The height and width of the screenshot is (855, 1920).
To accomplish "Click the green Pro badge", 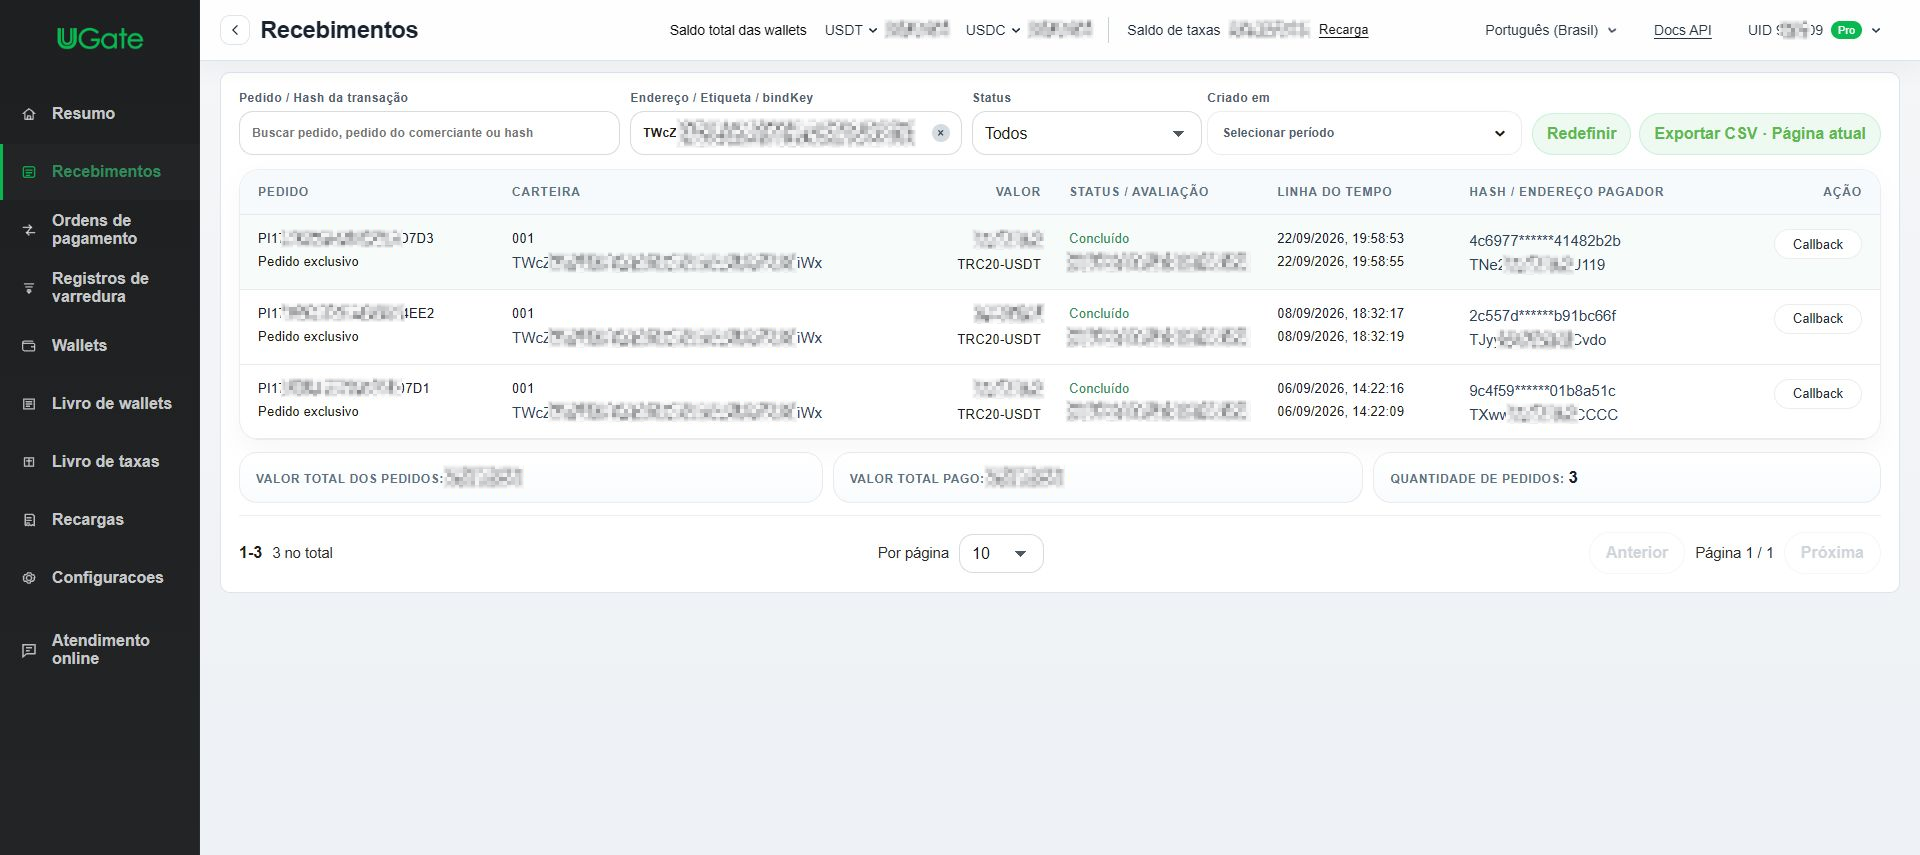I will (1846, 30).
